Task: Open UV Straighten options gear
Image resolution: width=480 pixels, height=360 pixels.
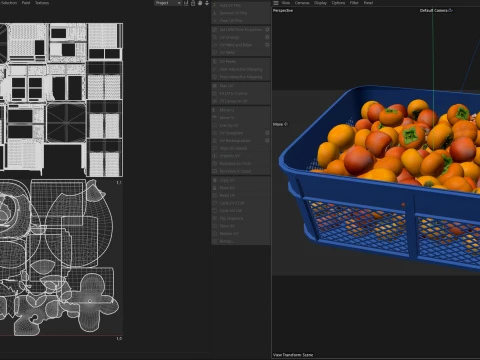Action: (x=267, y=133)
